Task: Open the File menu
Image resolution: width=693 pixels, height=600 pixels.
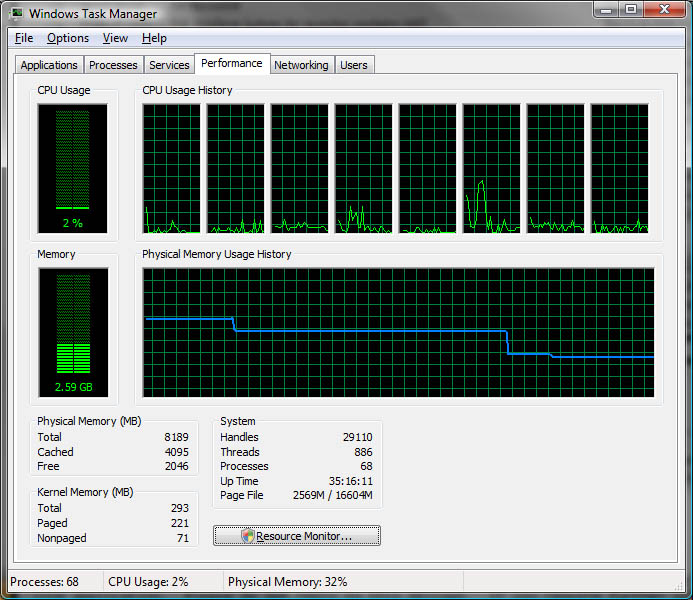Action: click(x=24, y=38)
